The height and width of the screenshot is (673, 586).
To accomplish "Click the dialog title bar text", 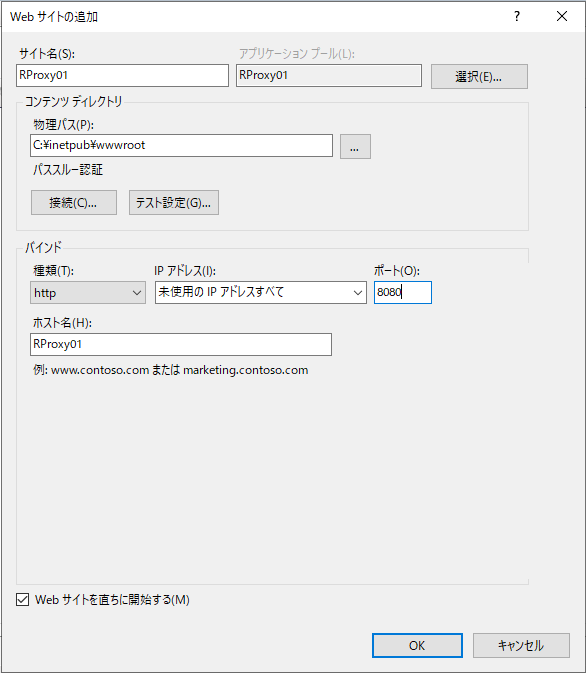I will click(x=54, y=17).
